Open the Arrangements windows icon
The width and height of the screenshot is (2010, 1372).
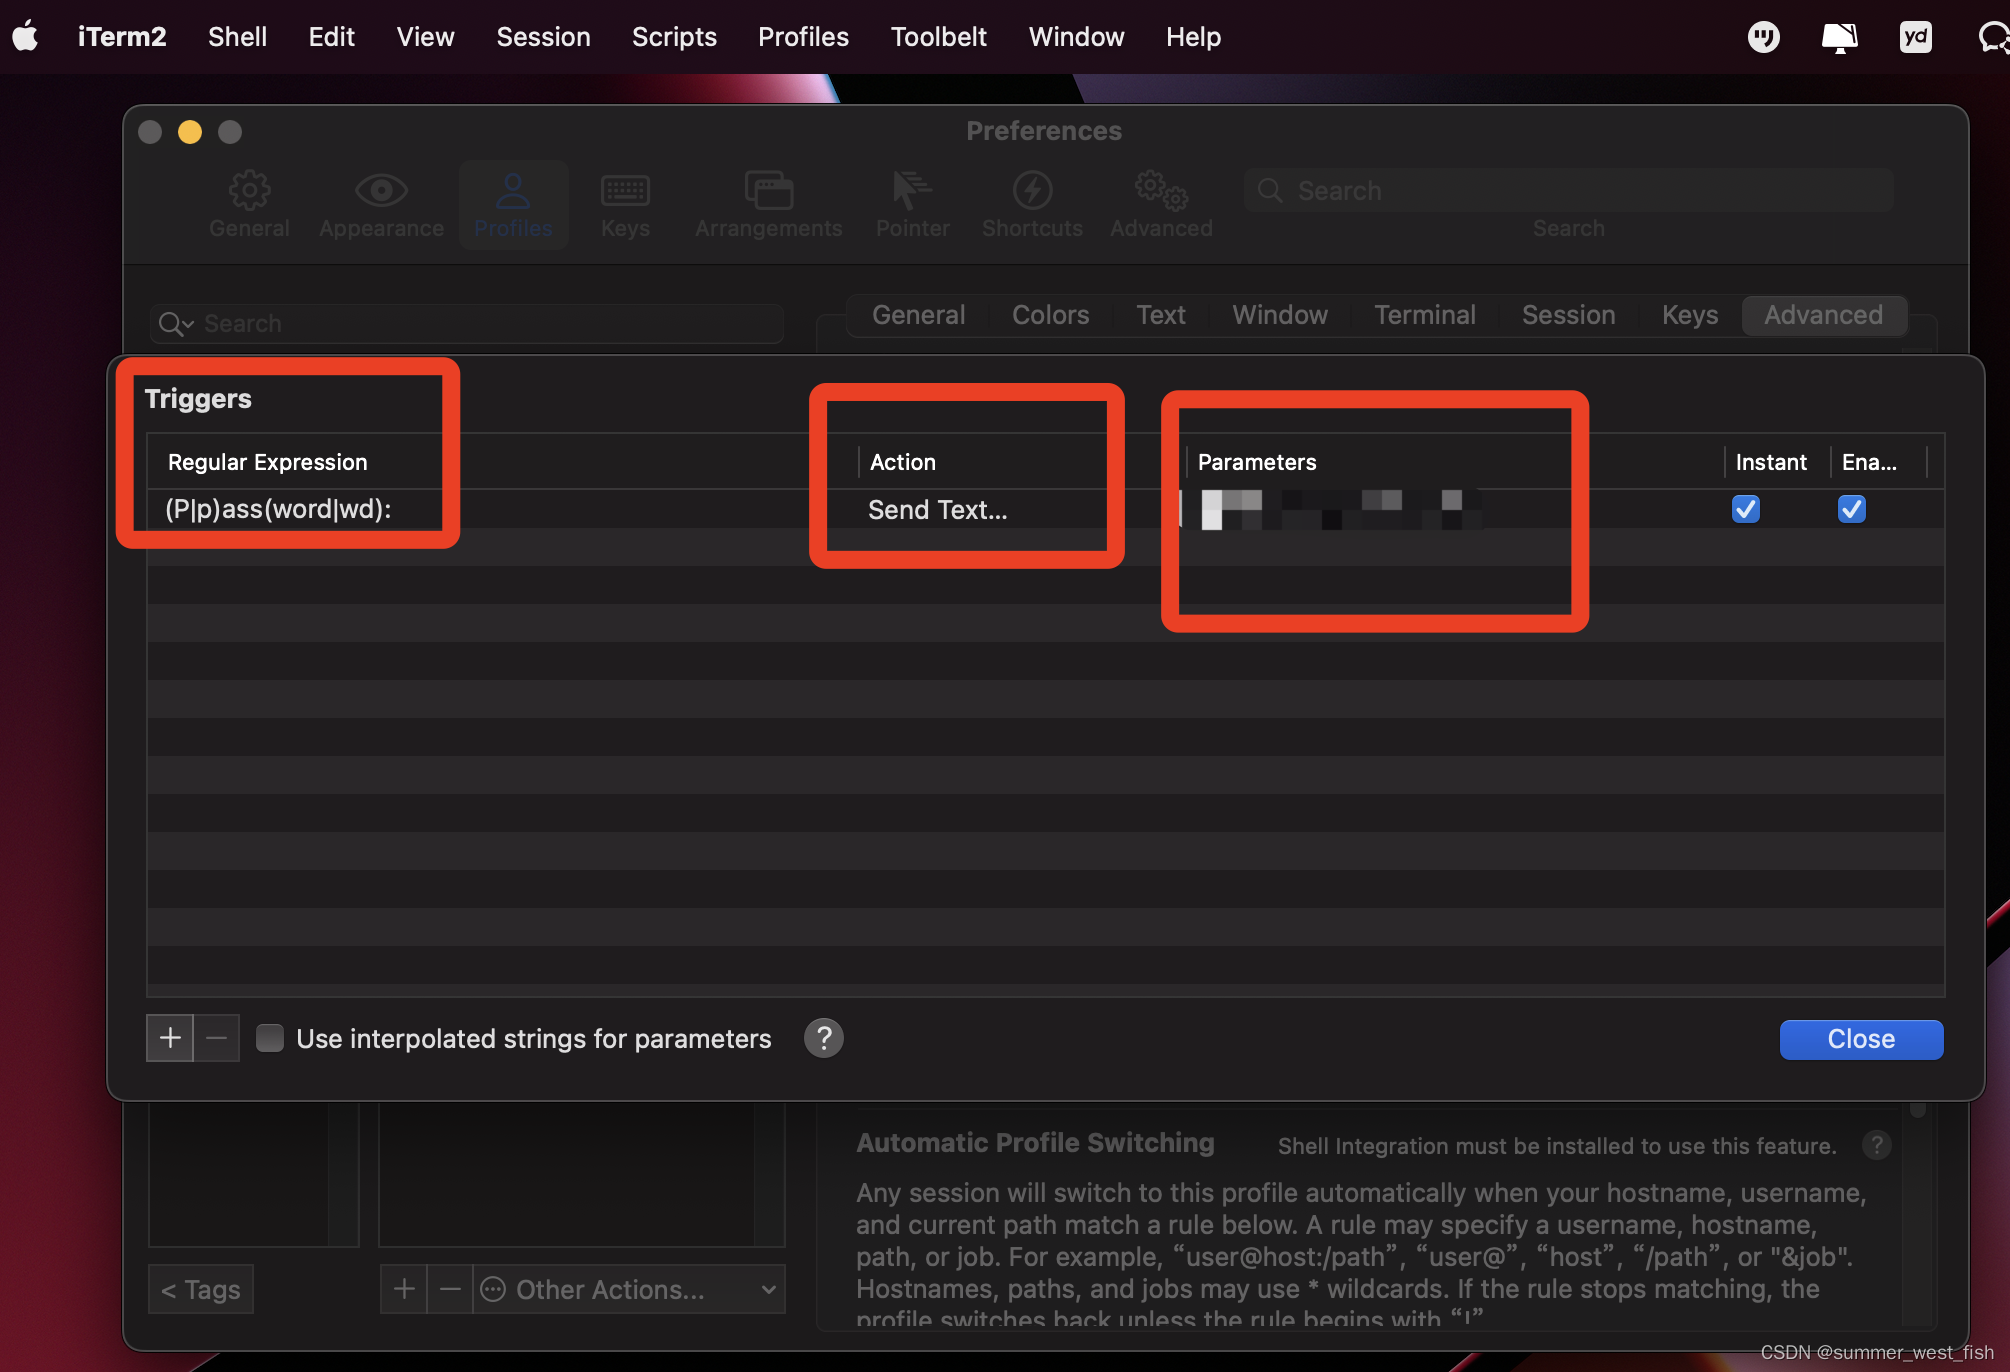[x=768, y=191]
